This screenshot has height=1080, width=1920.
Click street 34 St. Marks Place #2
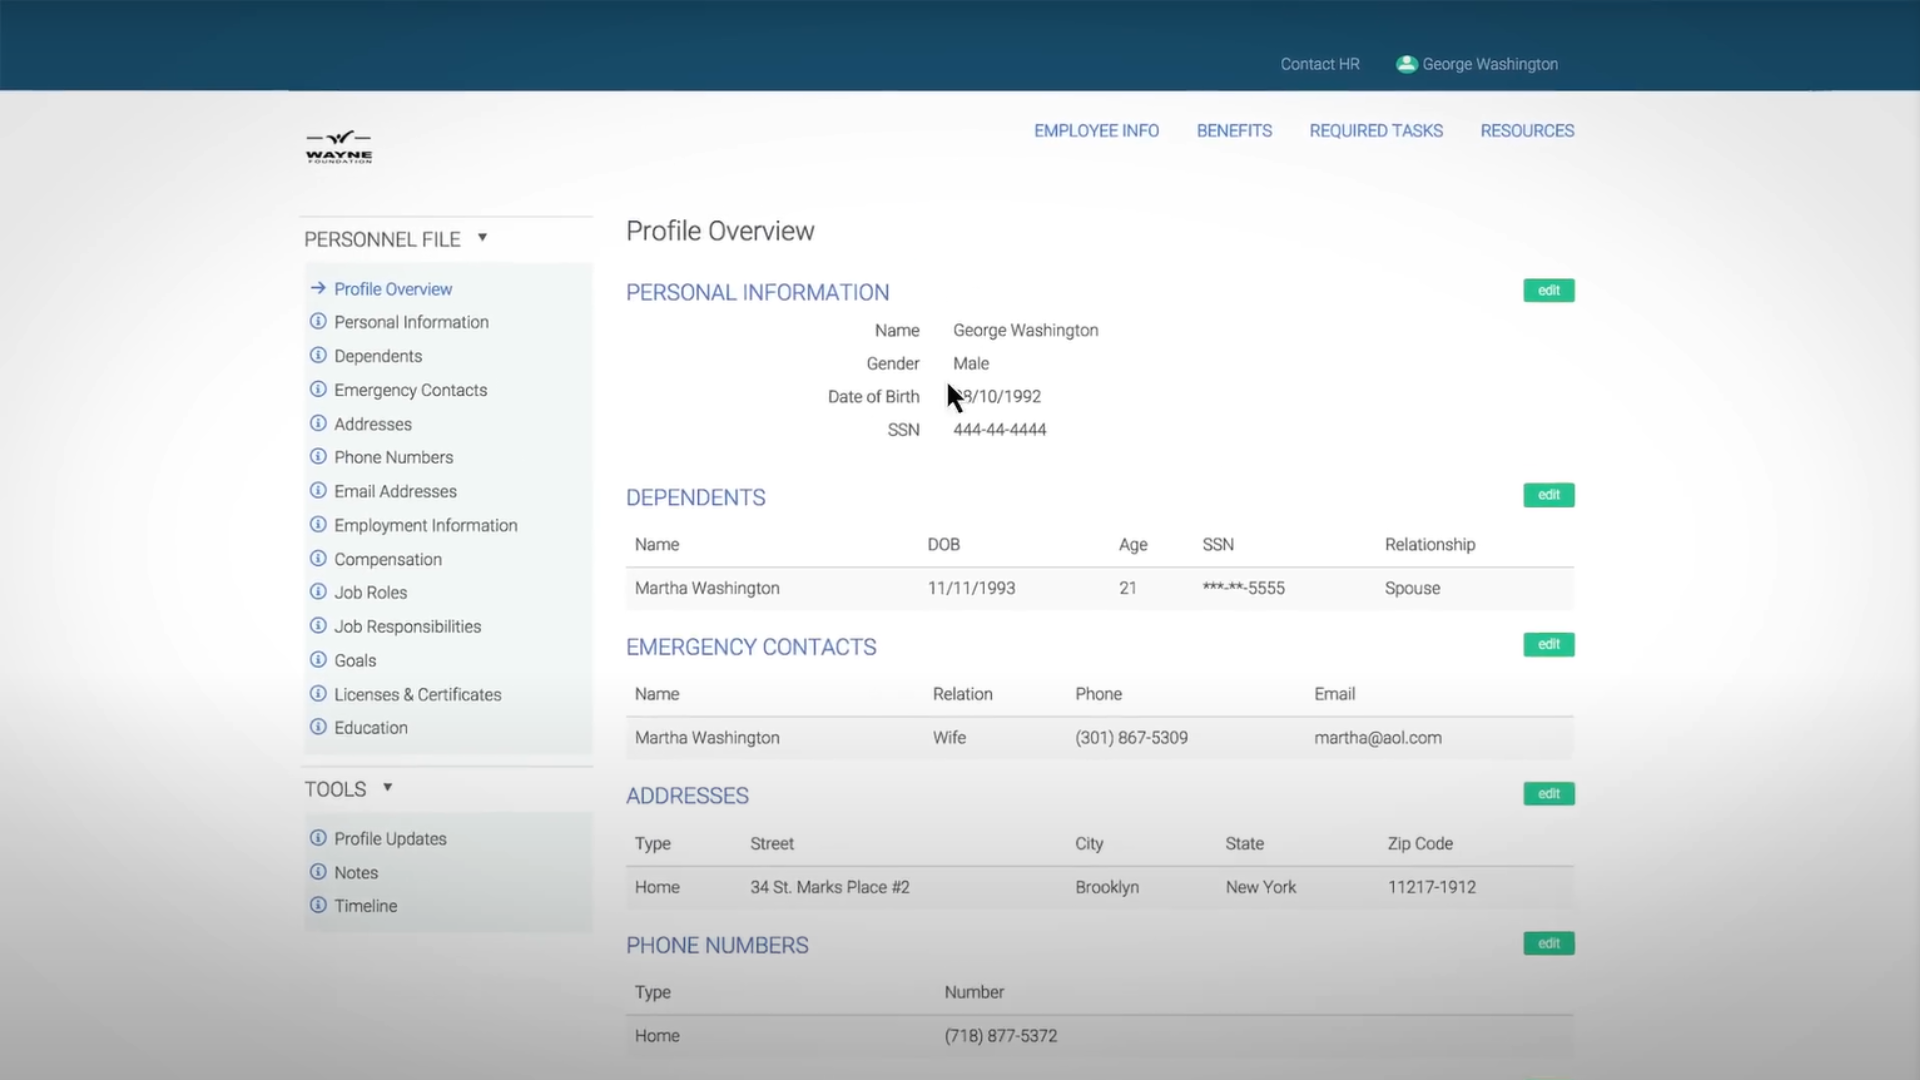pyautogui.click(x=830, y=887)
